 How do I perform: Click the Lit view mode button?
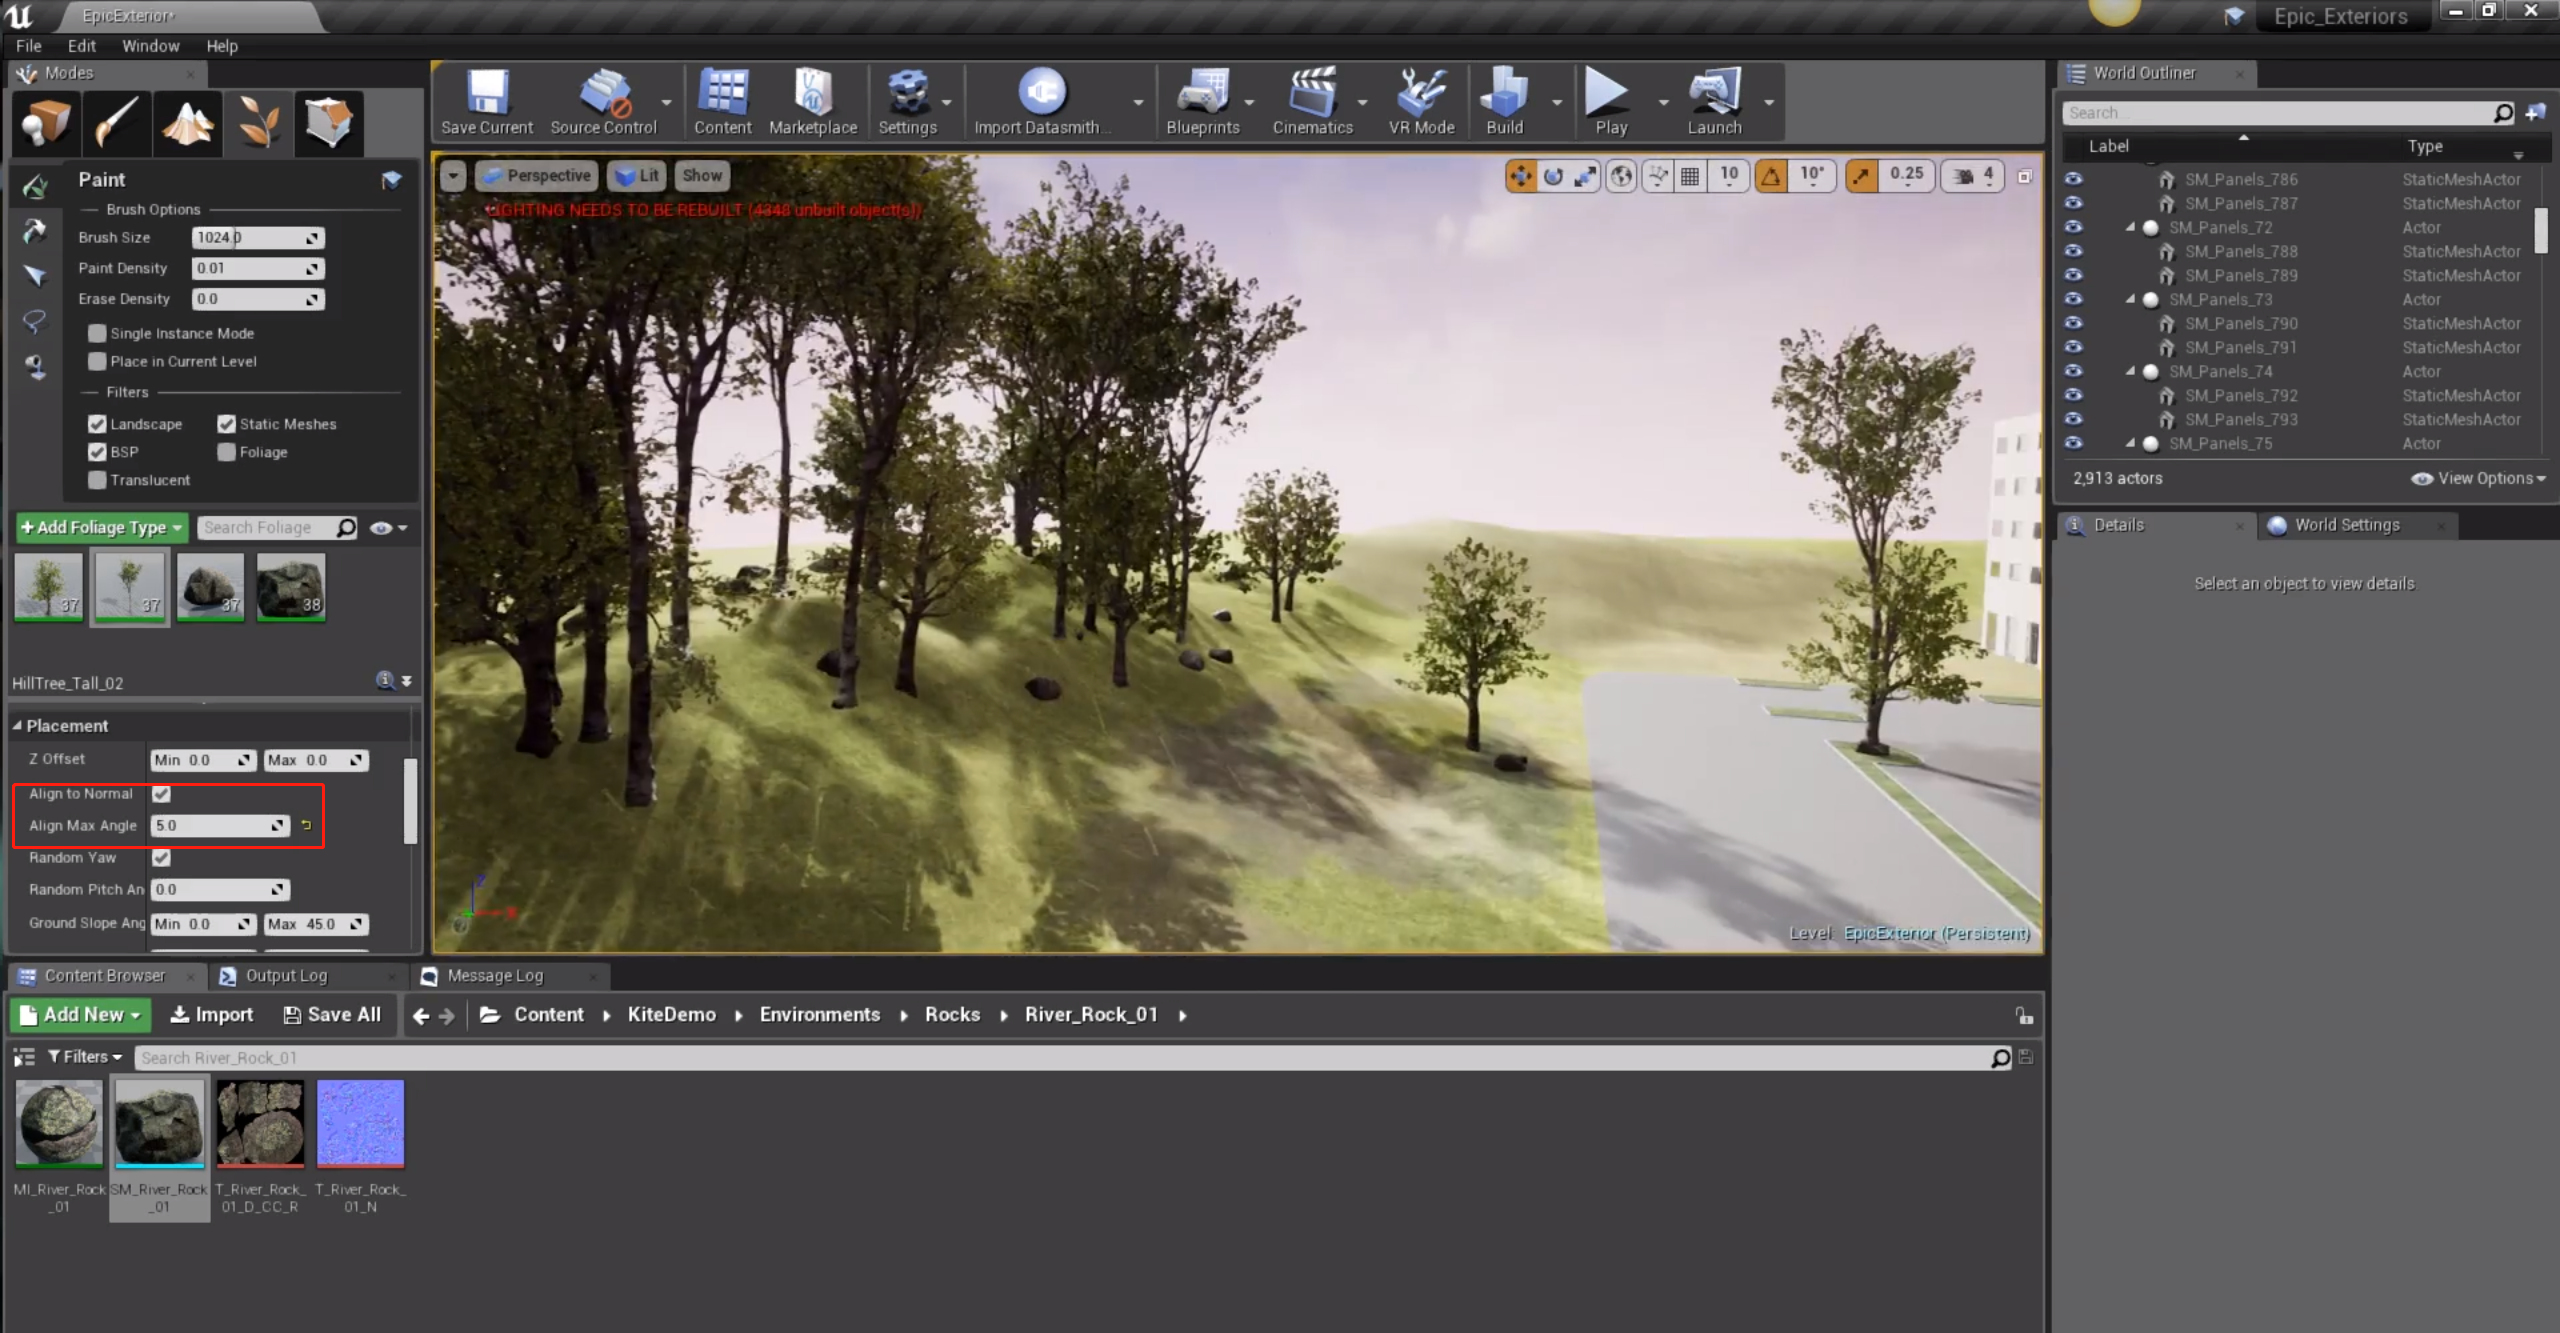[637, 176]
